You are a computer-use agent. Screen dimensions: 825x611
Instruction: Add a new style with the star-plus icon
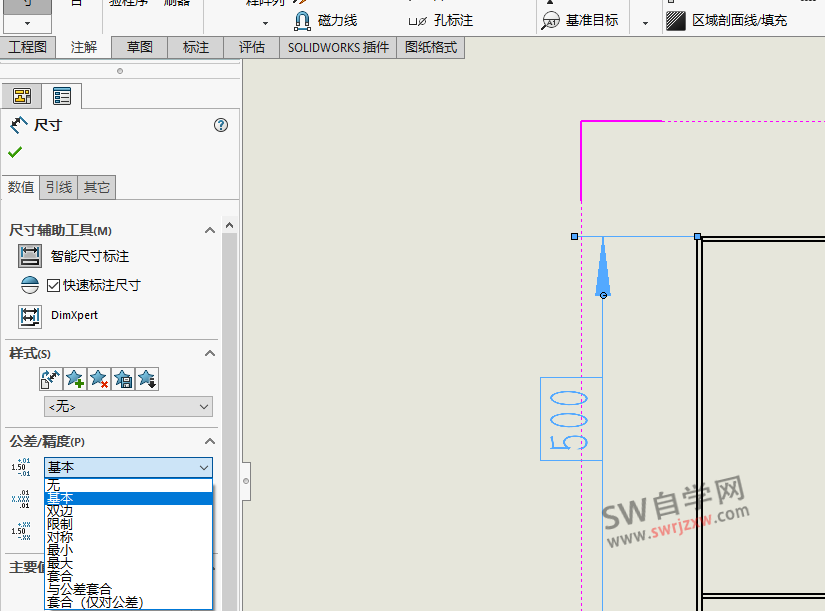point(74,379)
